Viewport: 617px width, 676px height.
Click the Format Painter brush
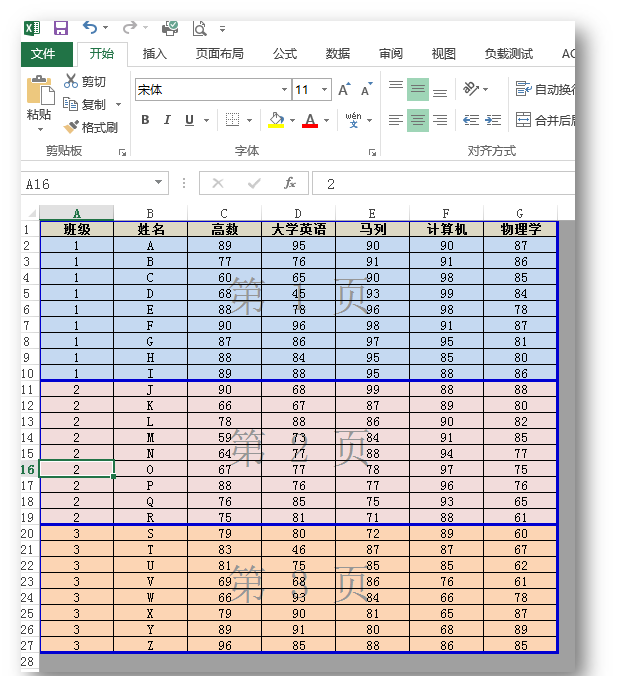click(x=71, y=126)
